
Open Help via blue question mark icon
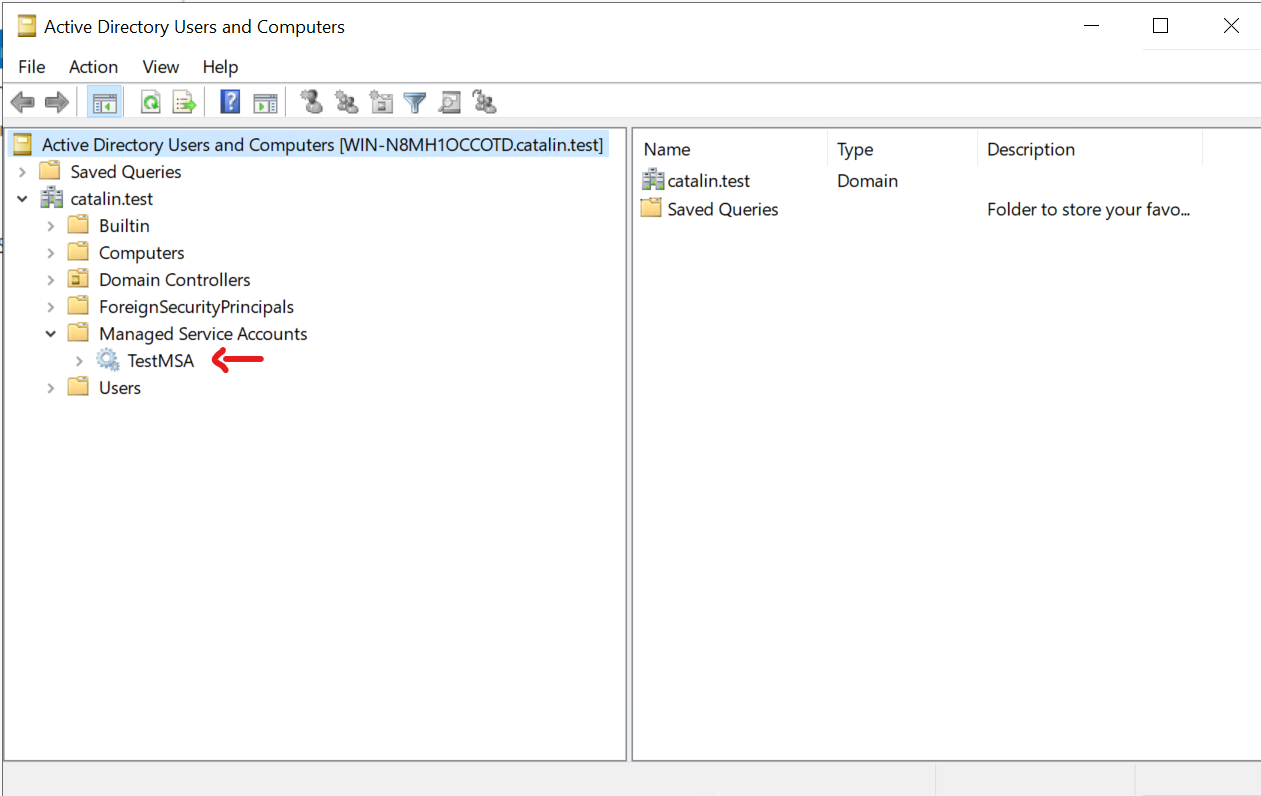click(x=231, y=102)
